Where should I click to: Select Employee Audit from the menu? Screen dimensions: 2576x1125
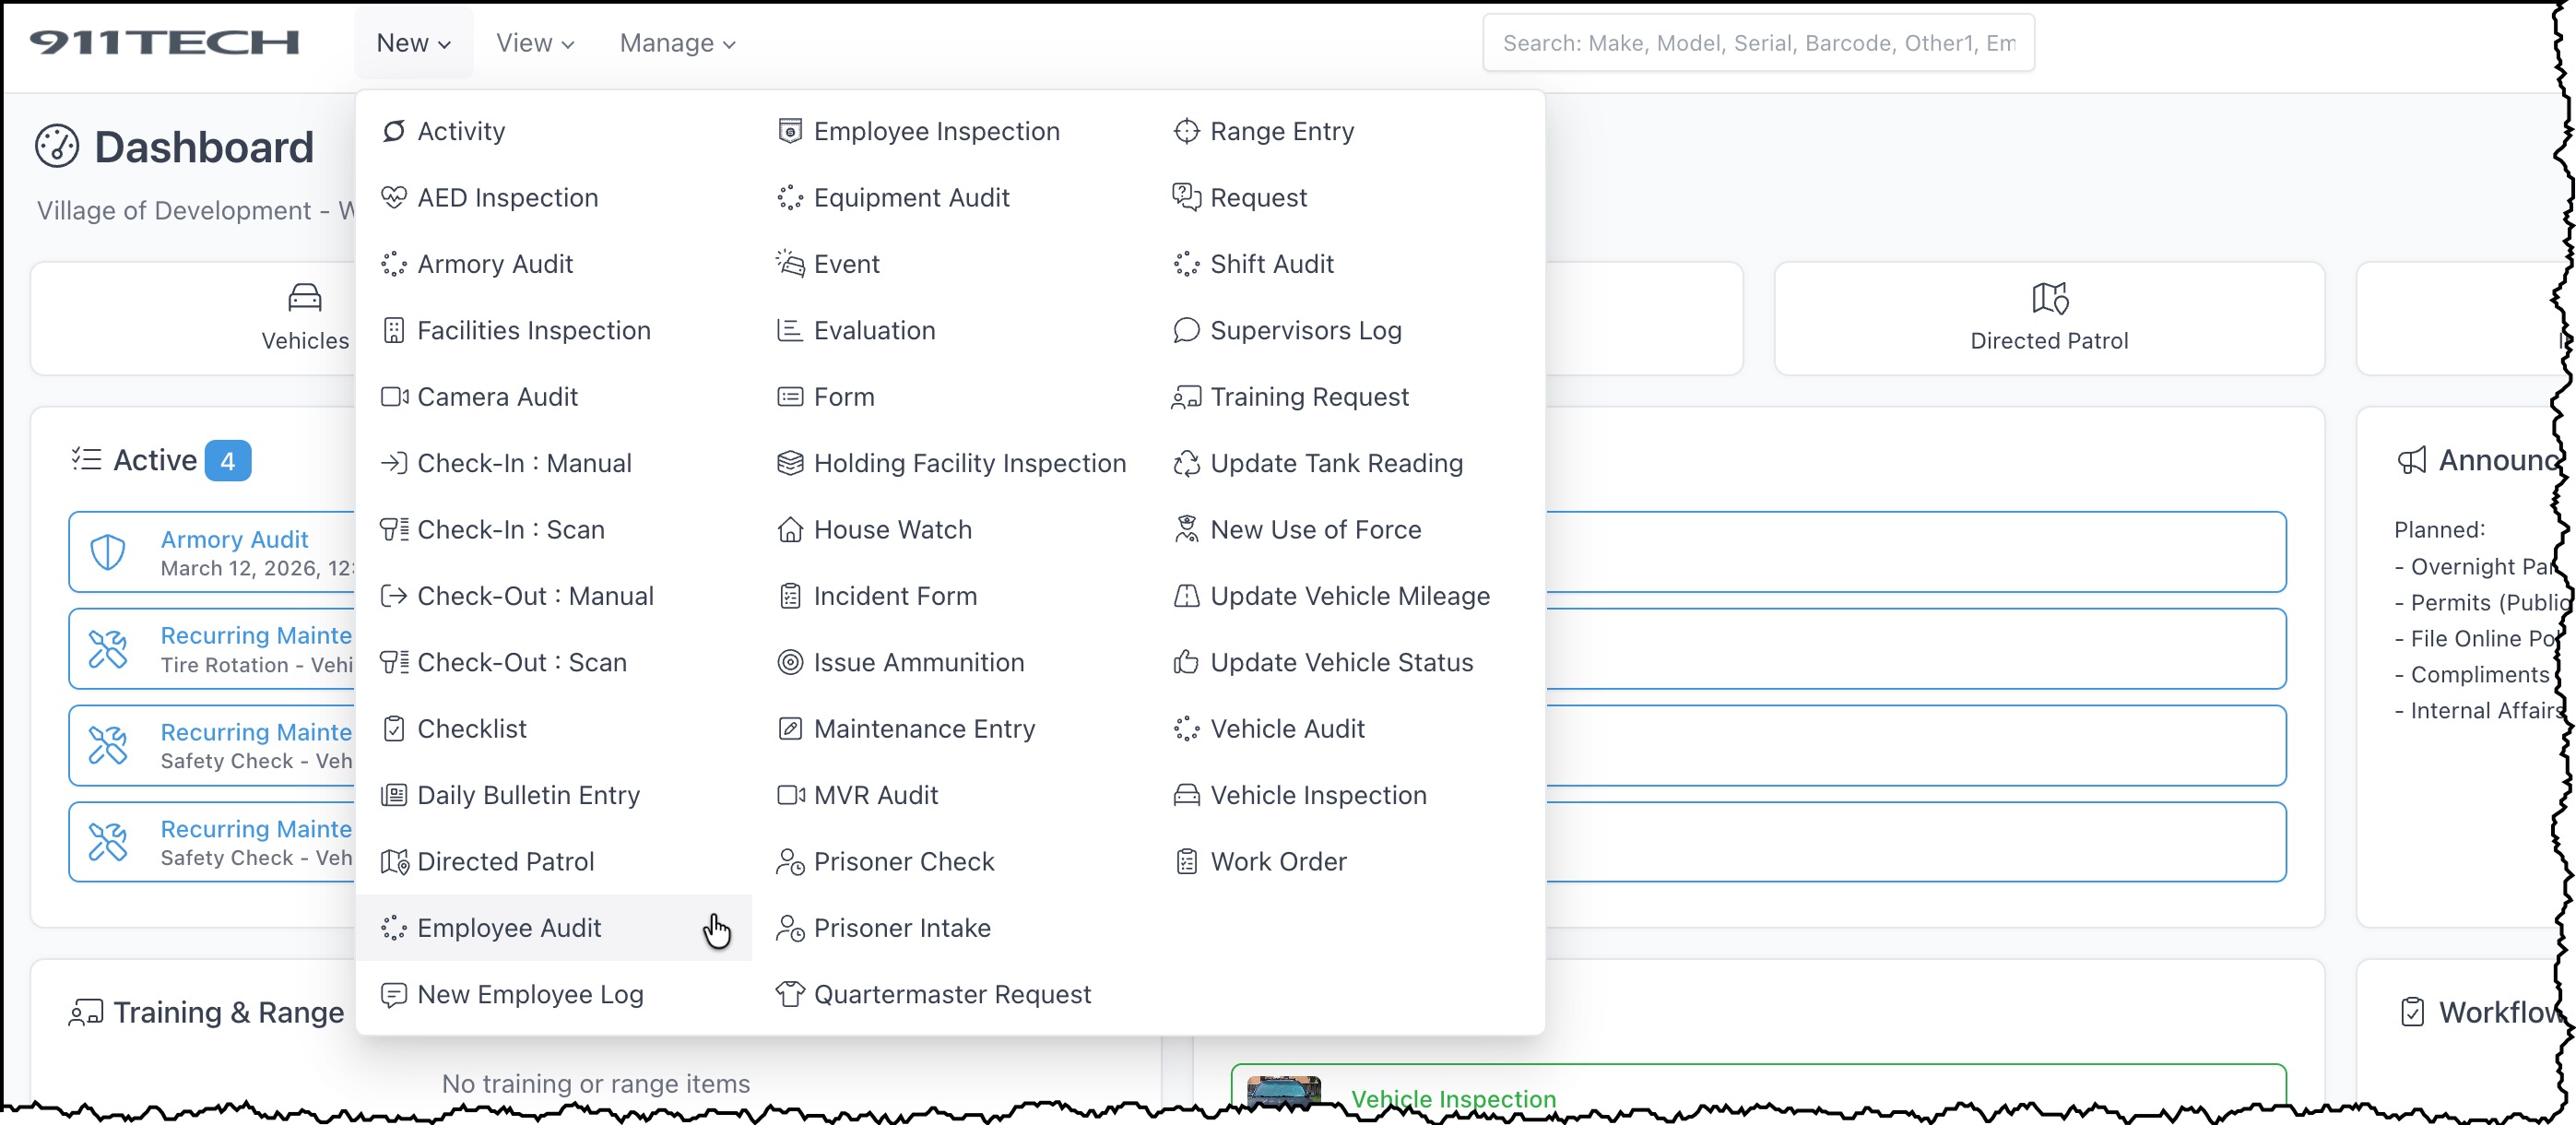(x=509, y=928)
